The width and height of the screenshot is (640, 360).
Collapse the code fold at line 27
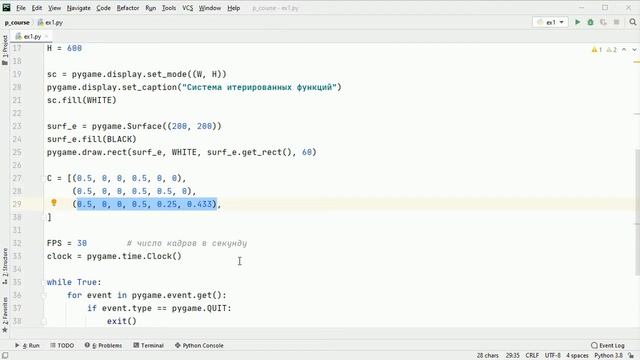(43, 178)
